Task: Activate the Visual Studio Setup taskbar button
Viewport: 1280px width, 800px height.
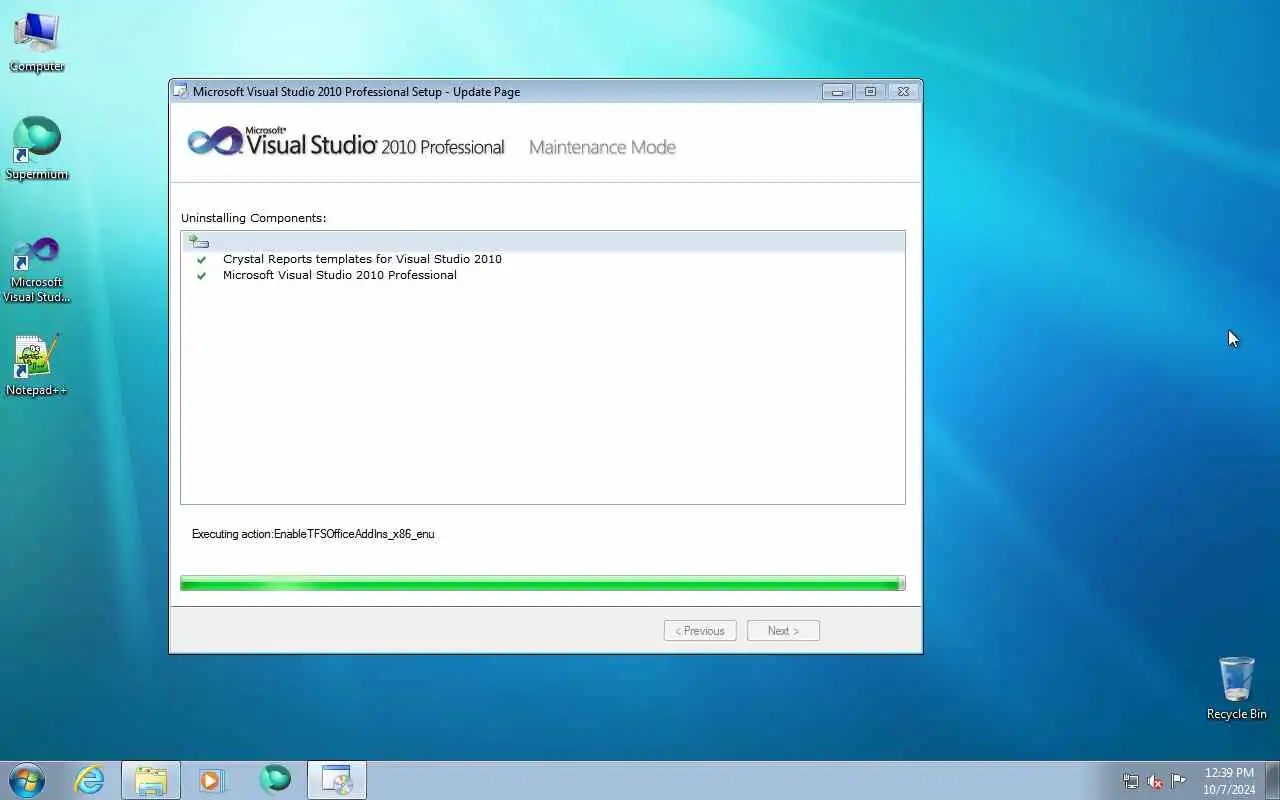Action: [x=337, y=780]
